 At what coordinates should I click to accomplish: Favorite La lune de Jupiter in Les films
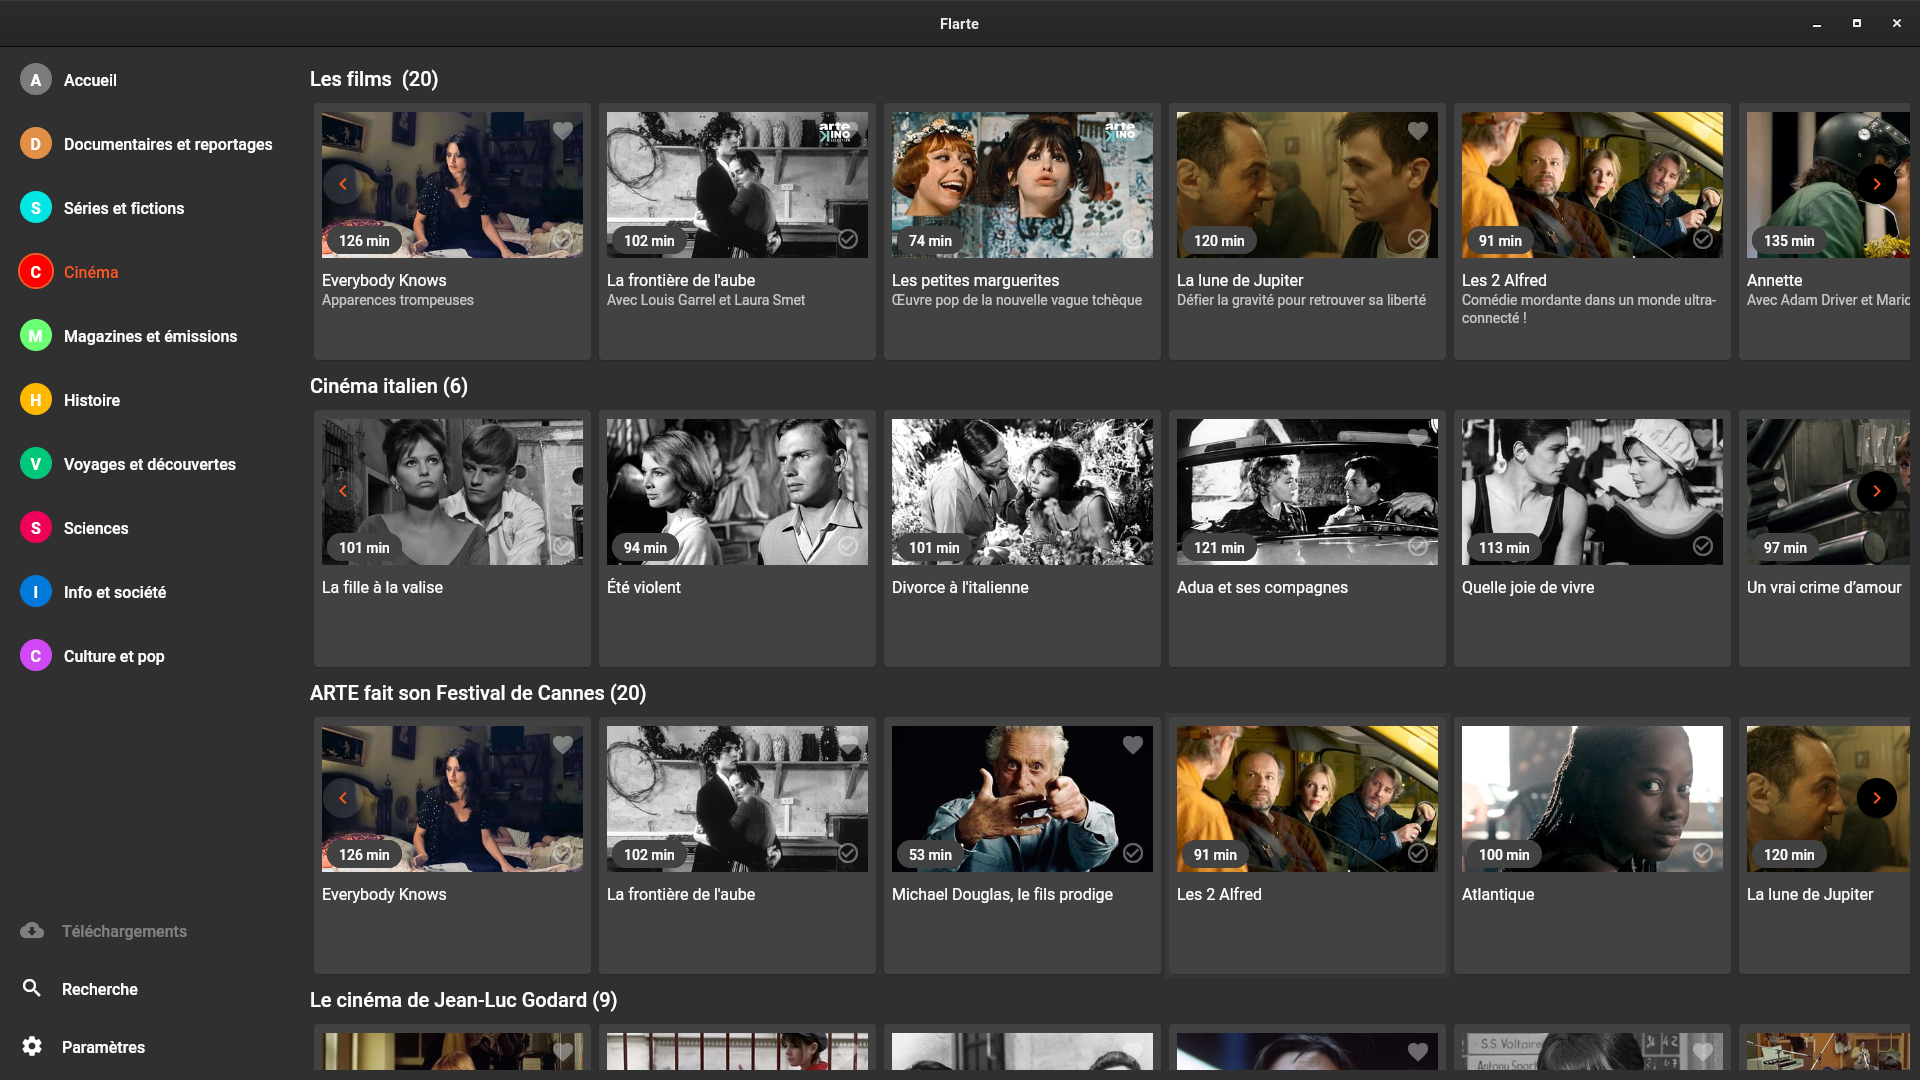pos(1418,131)
